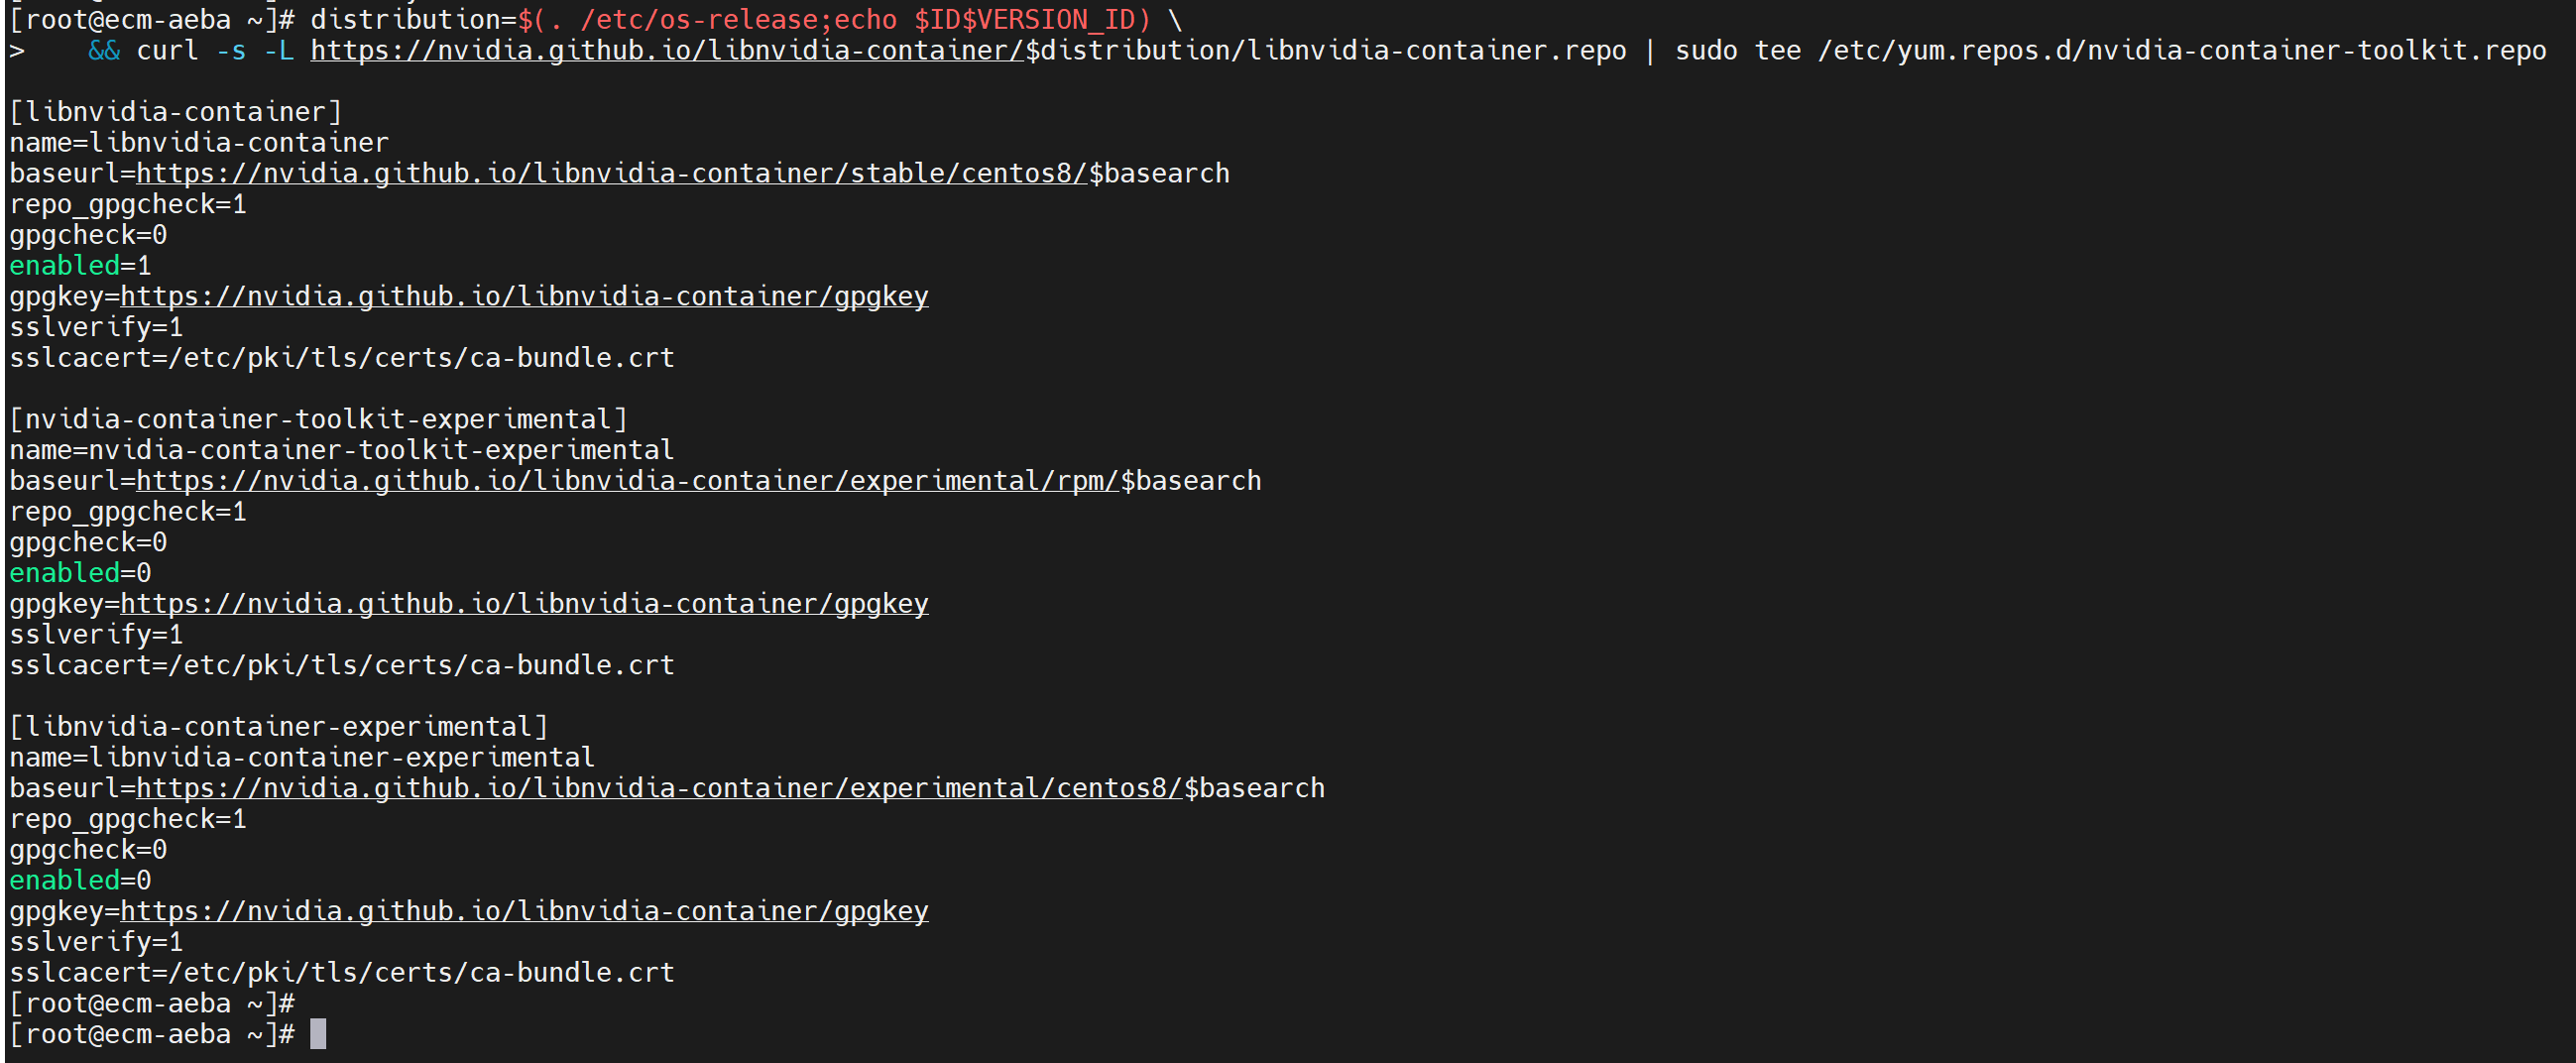Click the [libnvidia-container-experimental] section header

click(x=279, y=726)
